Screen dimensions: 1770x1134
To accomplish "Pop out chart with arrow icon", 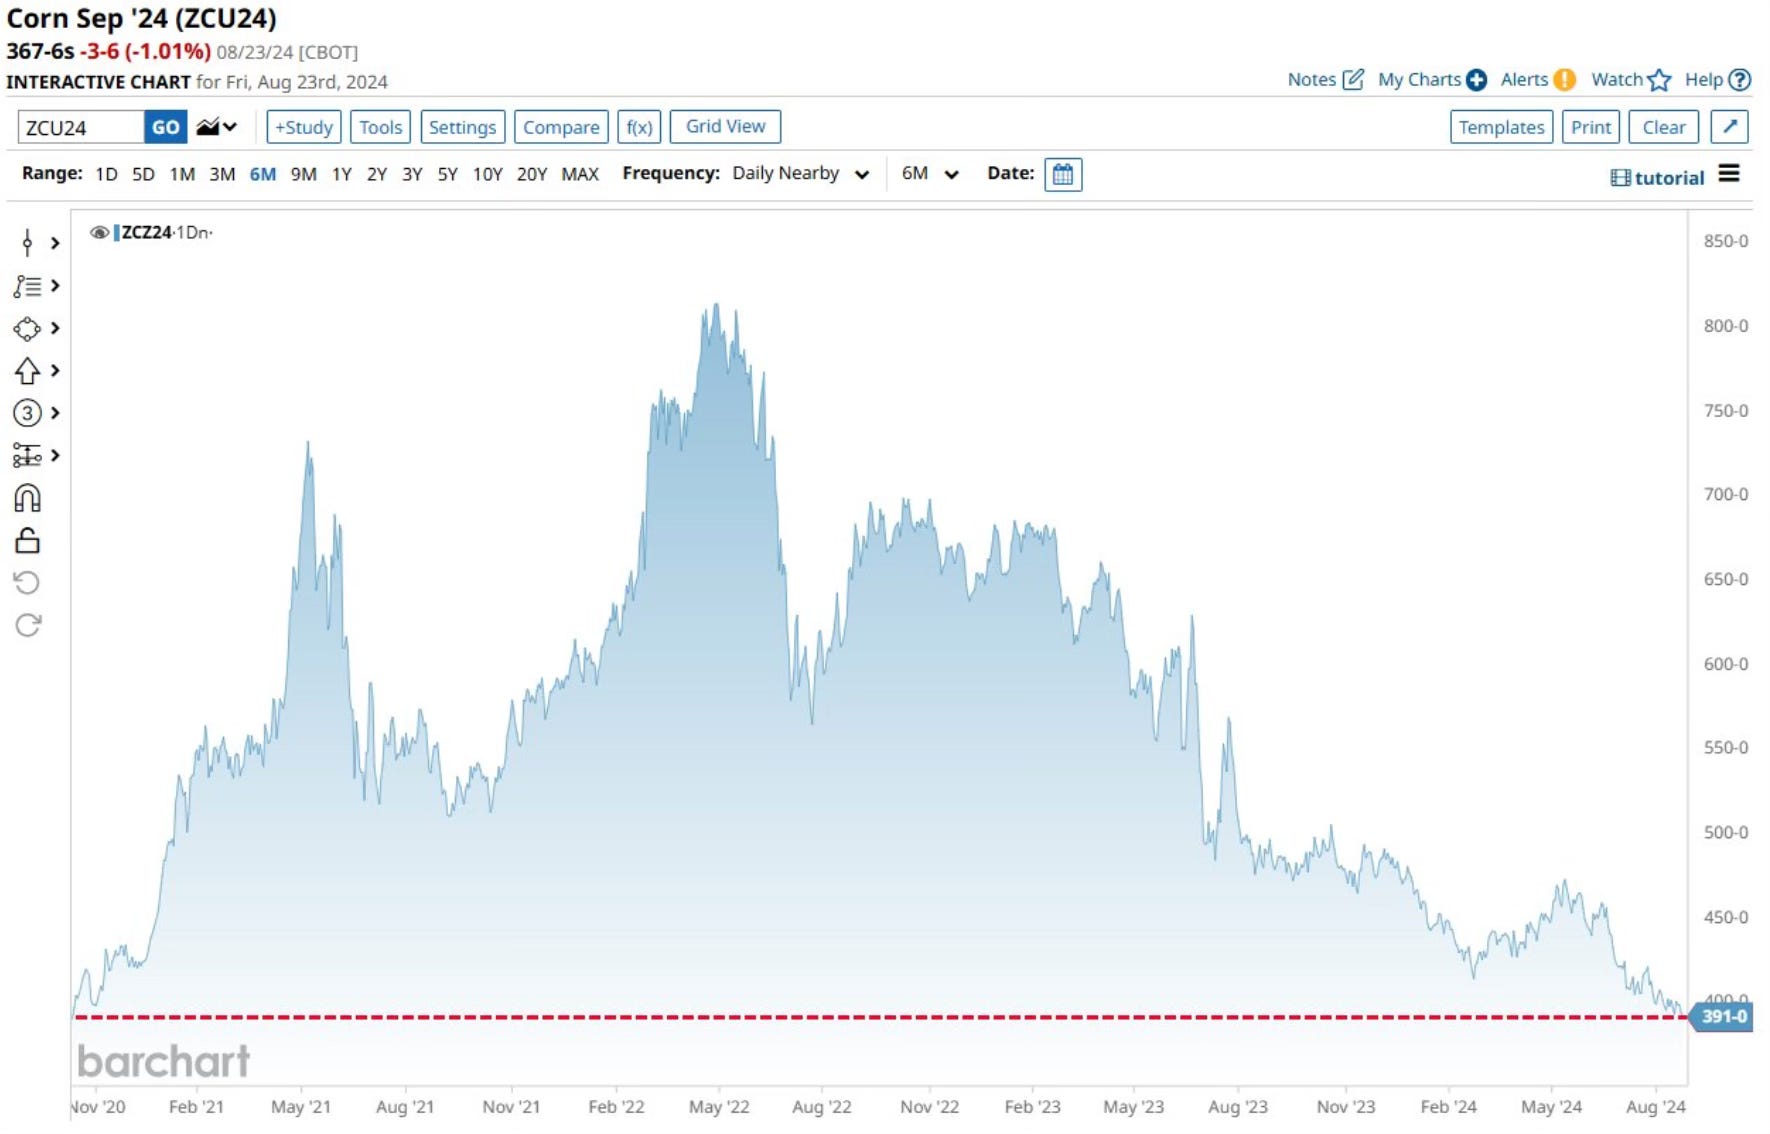I will (x=1730, y=127).
